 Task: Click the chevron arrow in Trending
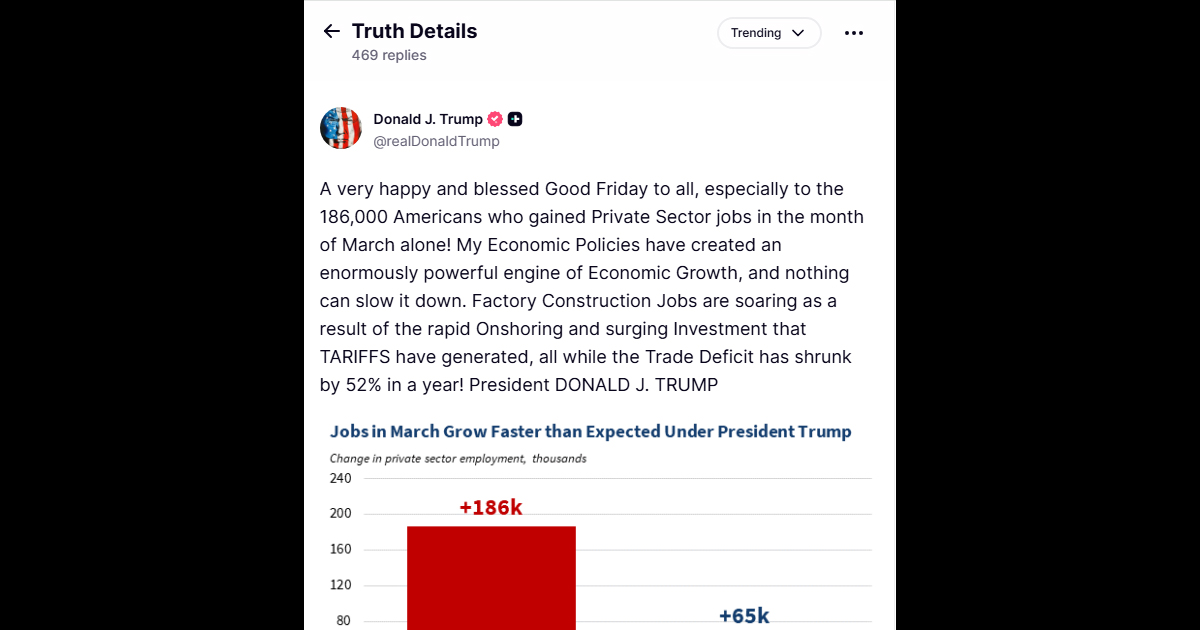pos(798,33)
